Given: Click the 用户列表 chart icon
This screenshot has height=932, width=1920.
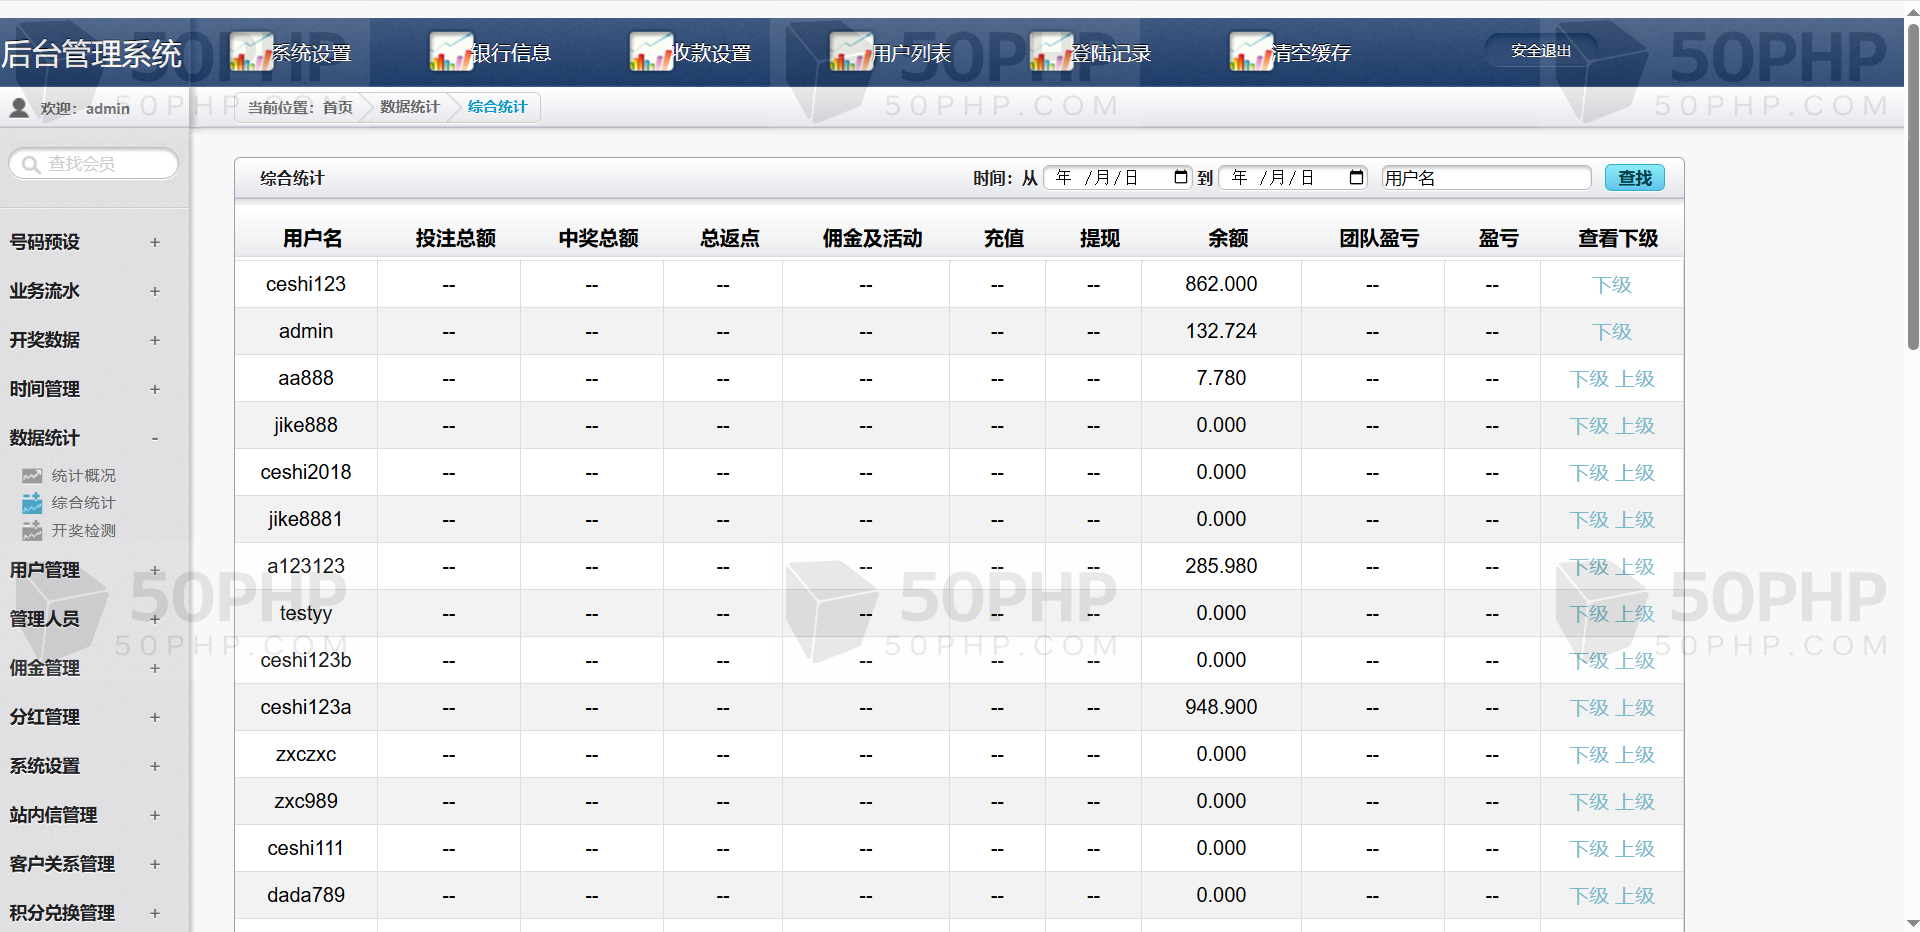Looking at the screenshot, I should point(851,52).
